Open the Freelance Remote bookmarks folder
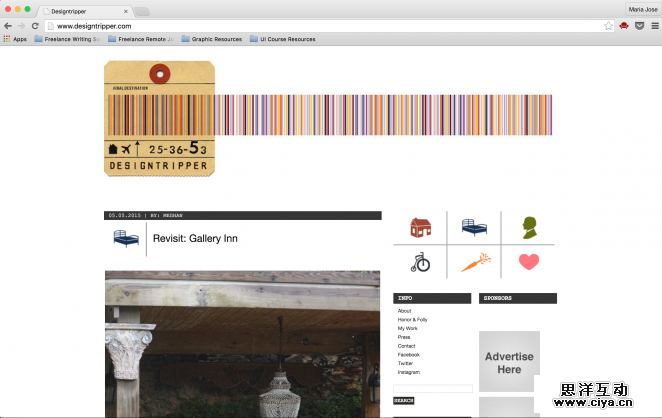This screenshot has height=418, width=662. coord(141,39)
